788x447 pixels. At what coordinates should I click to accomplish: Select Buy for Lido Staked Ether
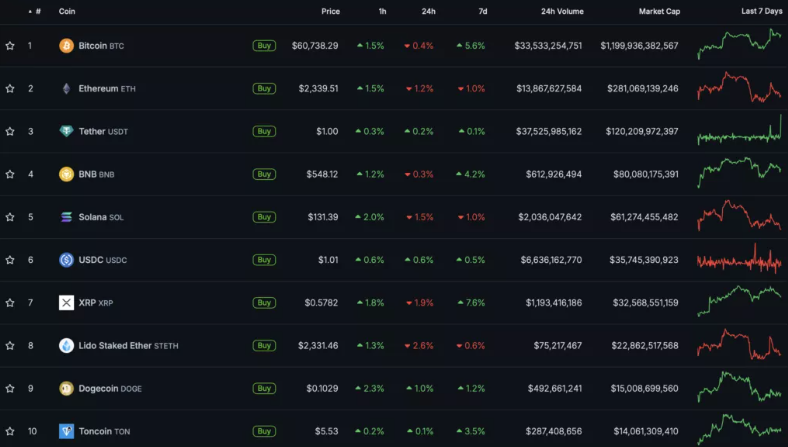click(x=264, y=345)
